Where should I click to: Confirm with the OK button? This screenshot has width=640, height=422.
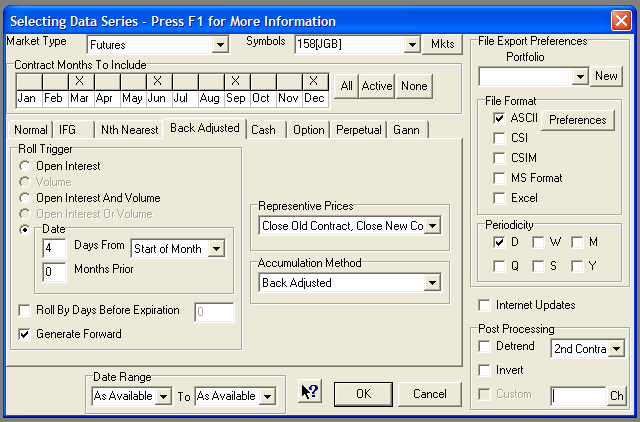click(x=363, y=394)
